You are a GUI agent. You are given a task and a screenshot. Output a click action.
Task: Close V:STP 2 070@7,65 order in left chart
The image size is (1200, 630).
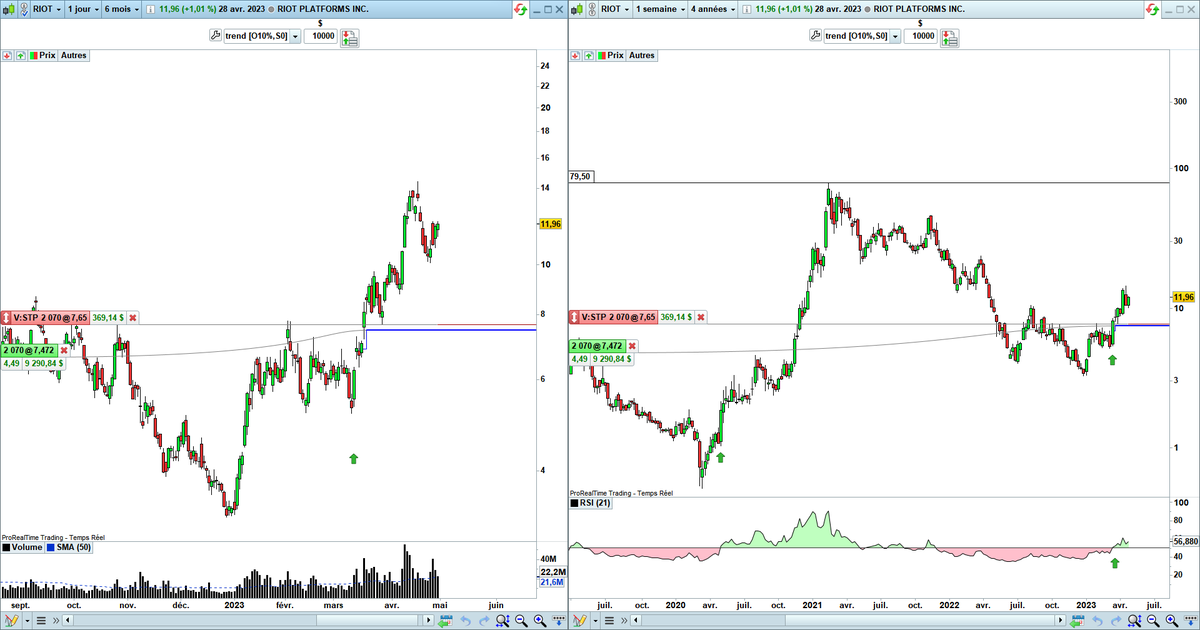tap(133, 317)
